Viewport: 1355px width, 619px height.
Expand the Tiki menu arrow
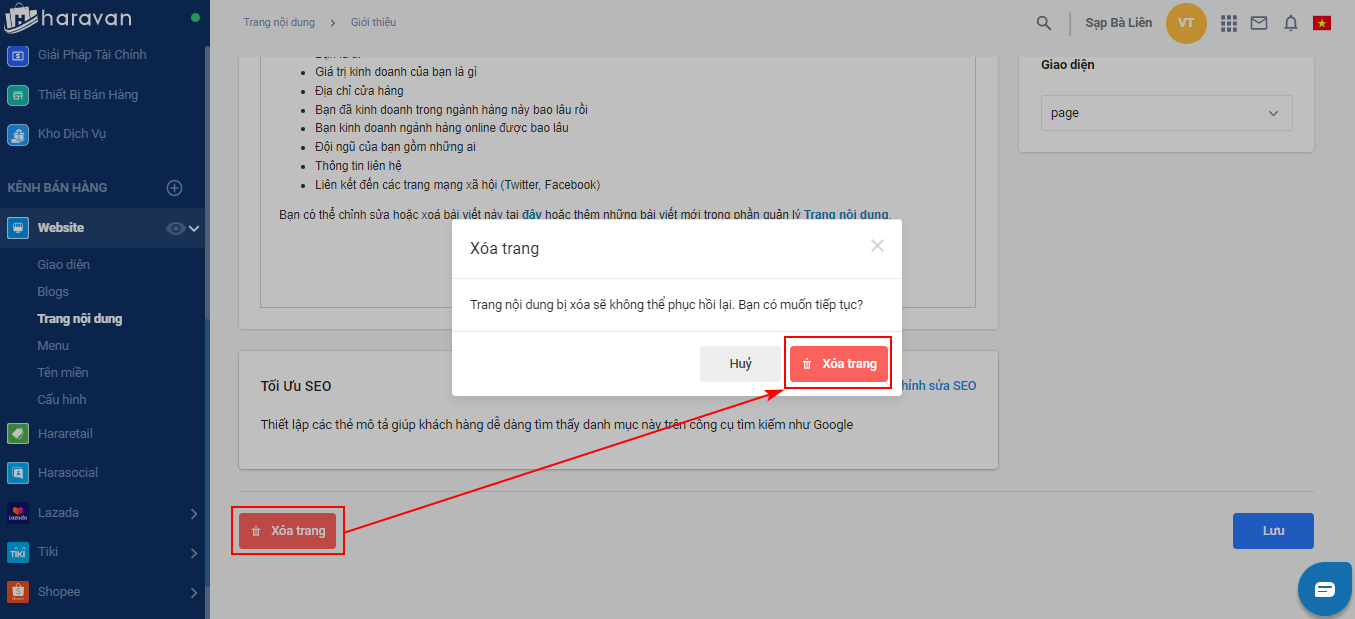(194, 553)
